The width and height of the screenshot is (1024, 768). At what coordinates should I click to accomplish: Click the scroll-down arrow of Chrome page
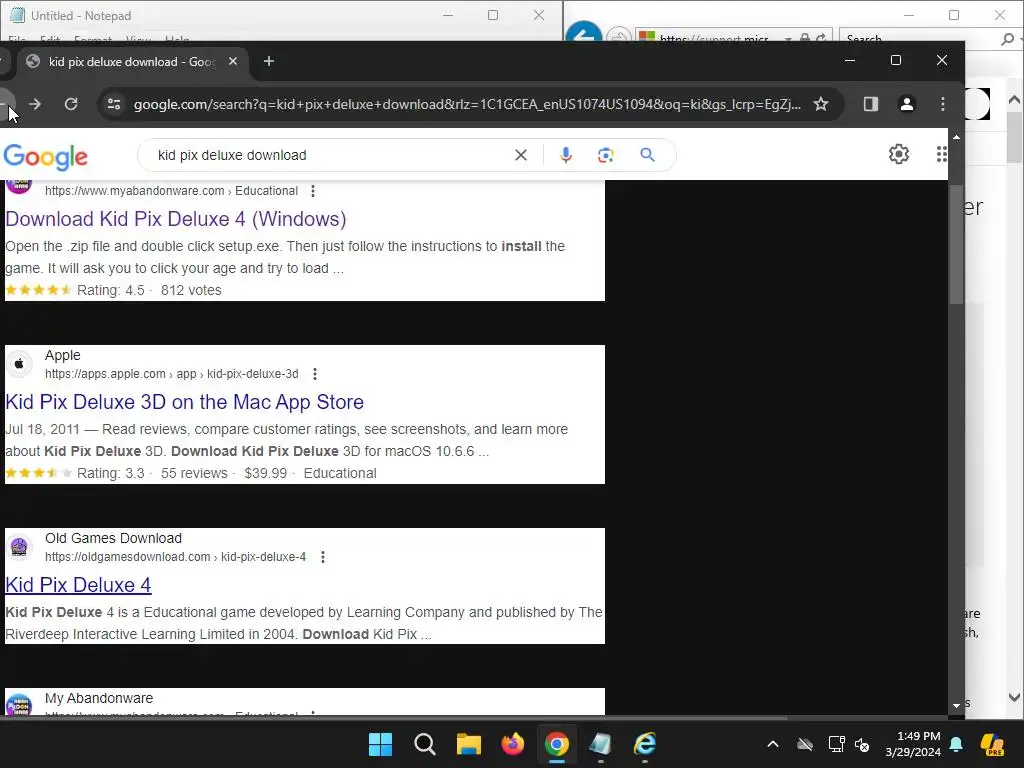pyautogui.click(x=956, y=705)
